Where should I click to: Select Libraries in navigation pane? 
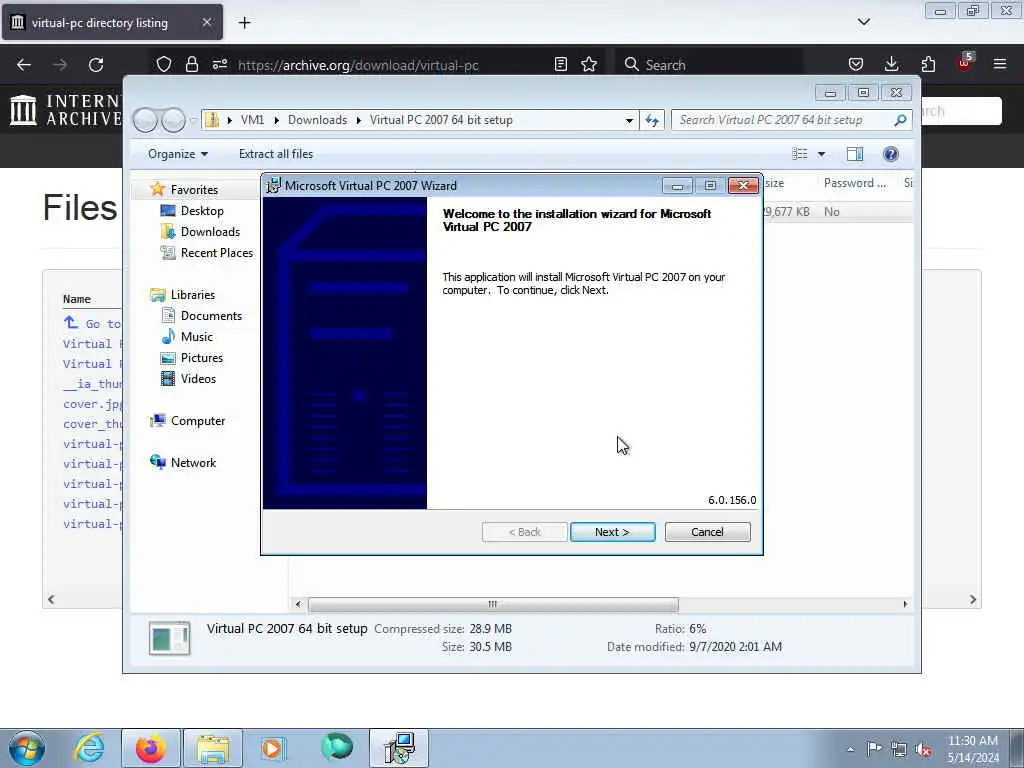pyautogui.click(x=192, y=295)
